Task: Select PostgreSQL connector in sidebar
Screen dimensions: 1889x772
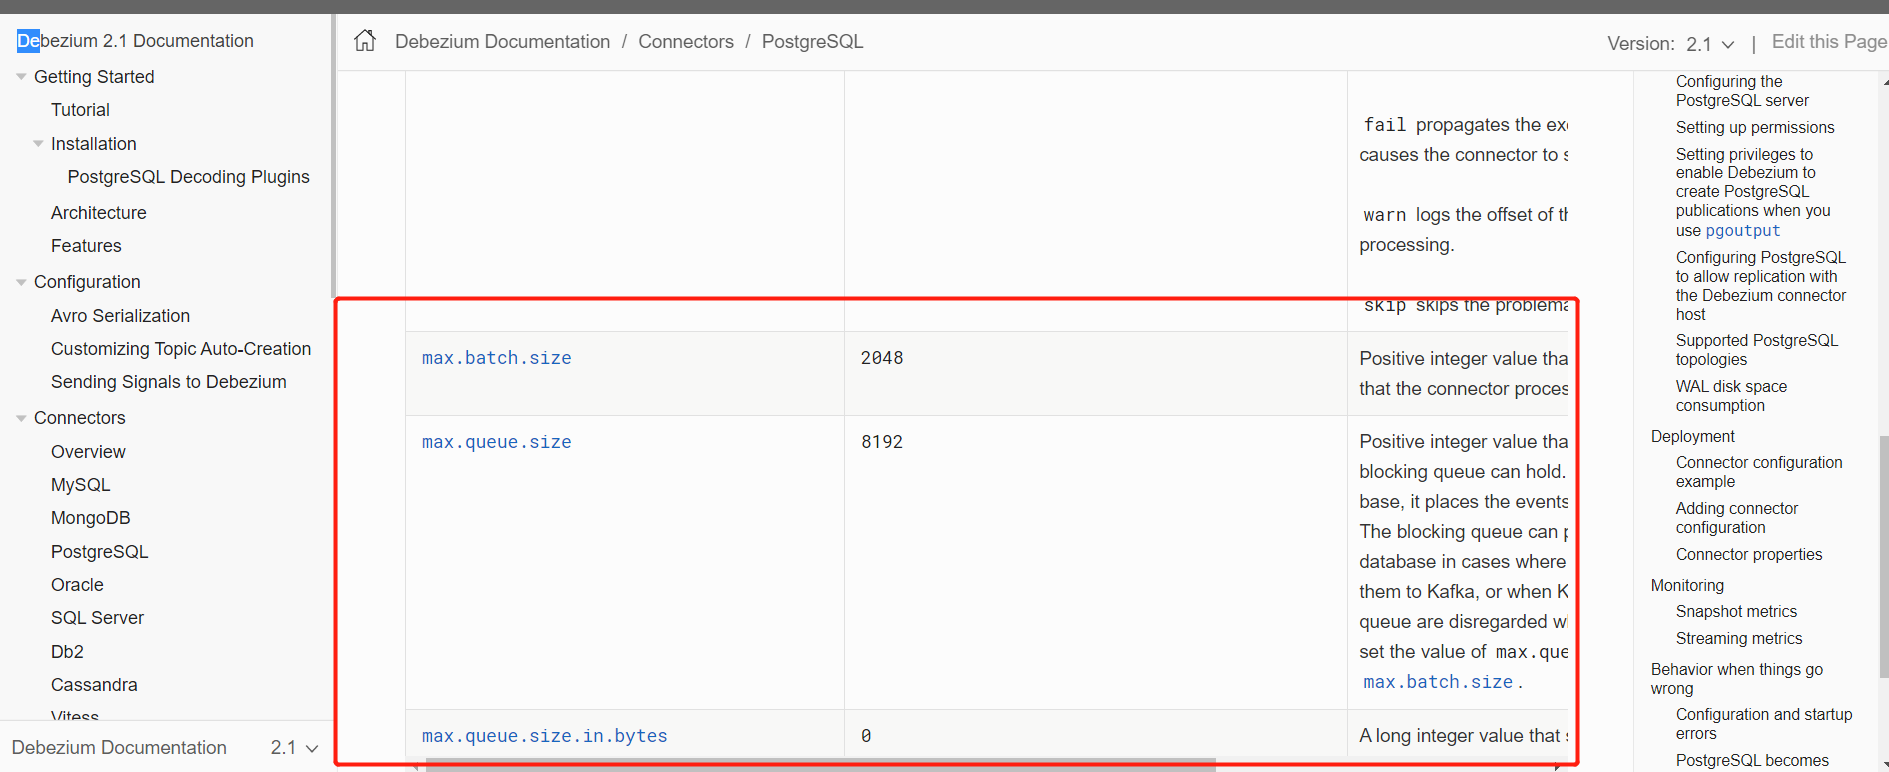Action: click(x=99, y=552)
